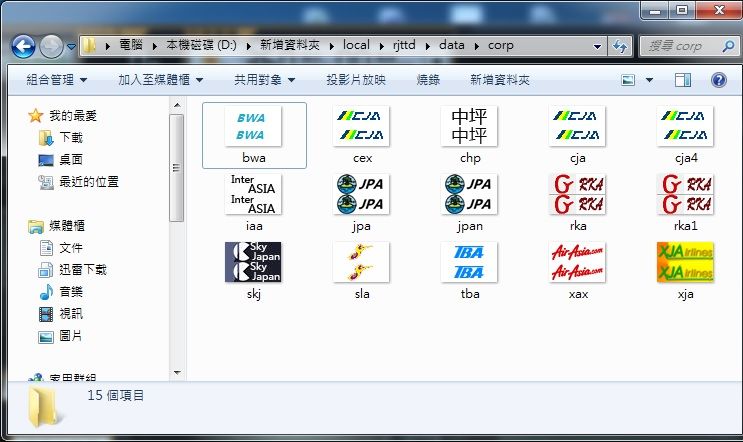Select the cja folder thumbnail
Screen dimensions: 743x442
pos(578,126)
